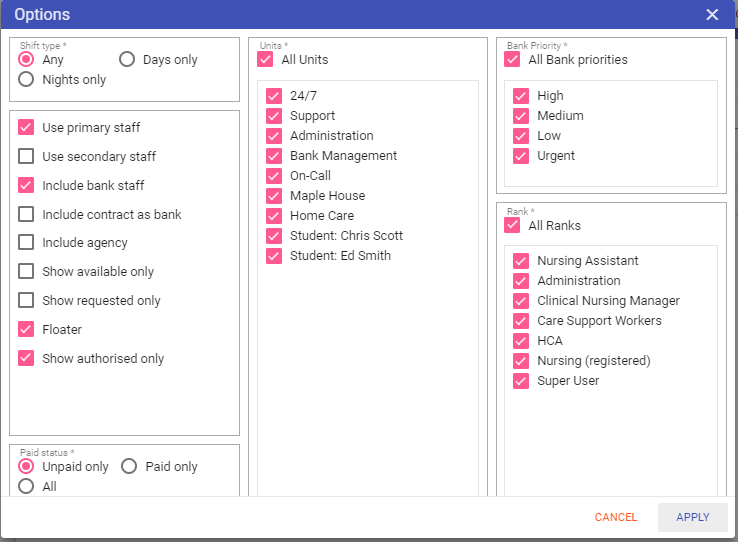
Task: Uncheck the All Units checkbox
Action: 265,60
